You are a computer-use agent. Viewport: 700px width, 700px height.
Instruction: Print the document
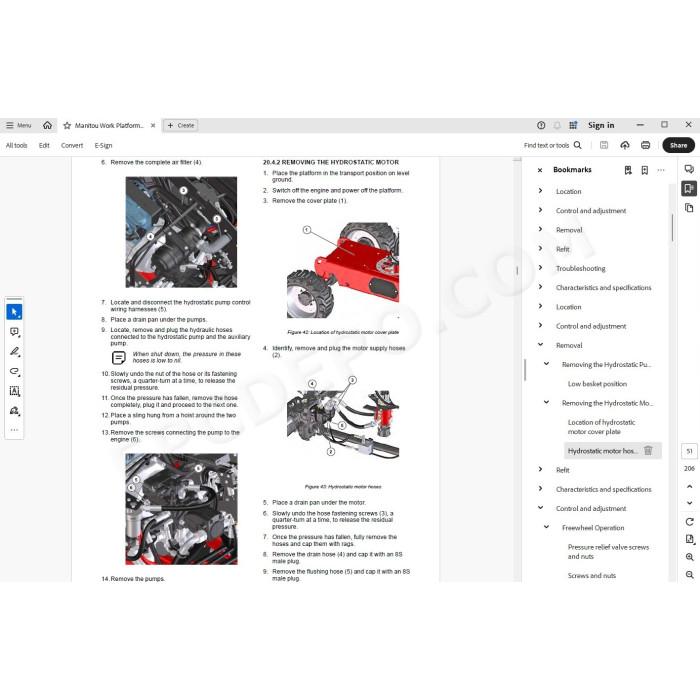(646, 145)
